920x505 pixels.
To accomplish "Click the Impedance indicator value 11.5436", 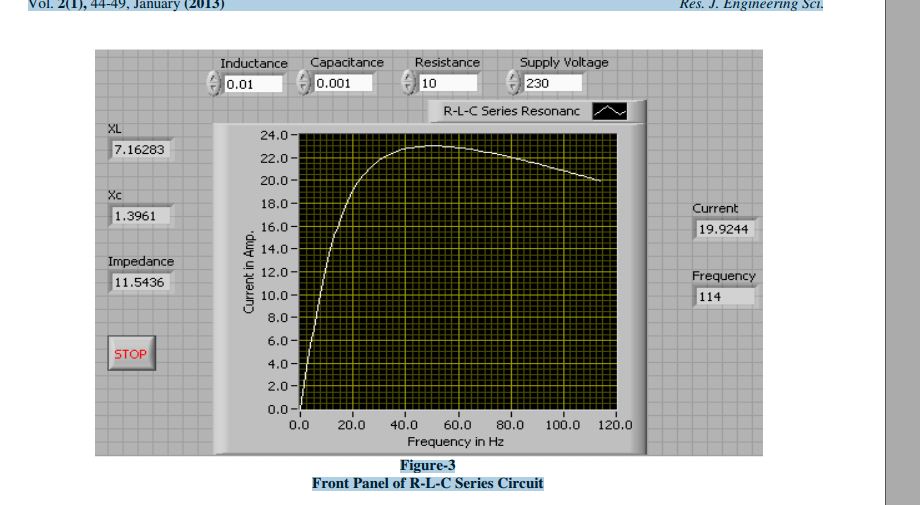I will click(140, 282).
